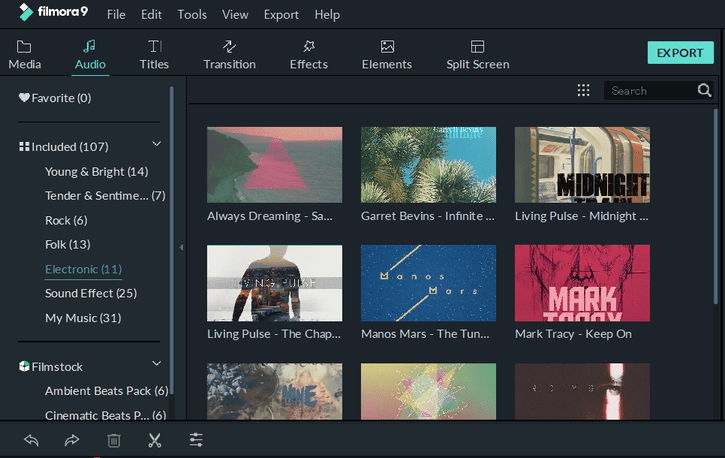Select Always Dreaming track thumbnail
Screen dimensions: 725x458
pos(275,165)
